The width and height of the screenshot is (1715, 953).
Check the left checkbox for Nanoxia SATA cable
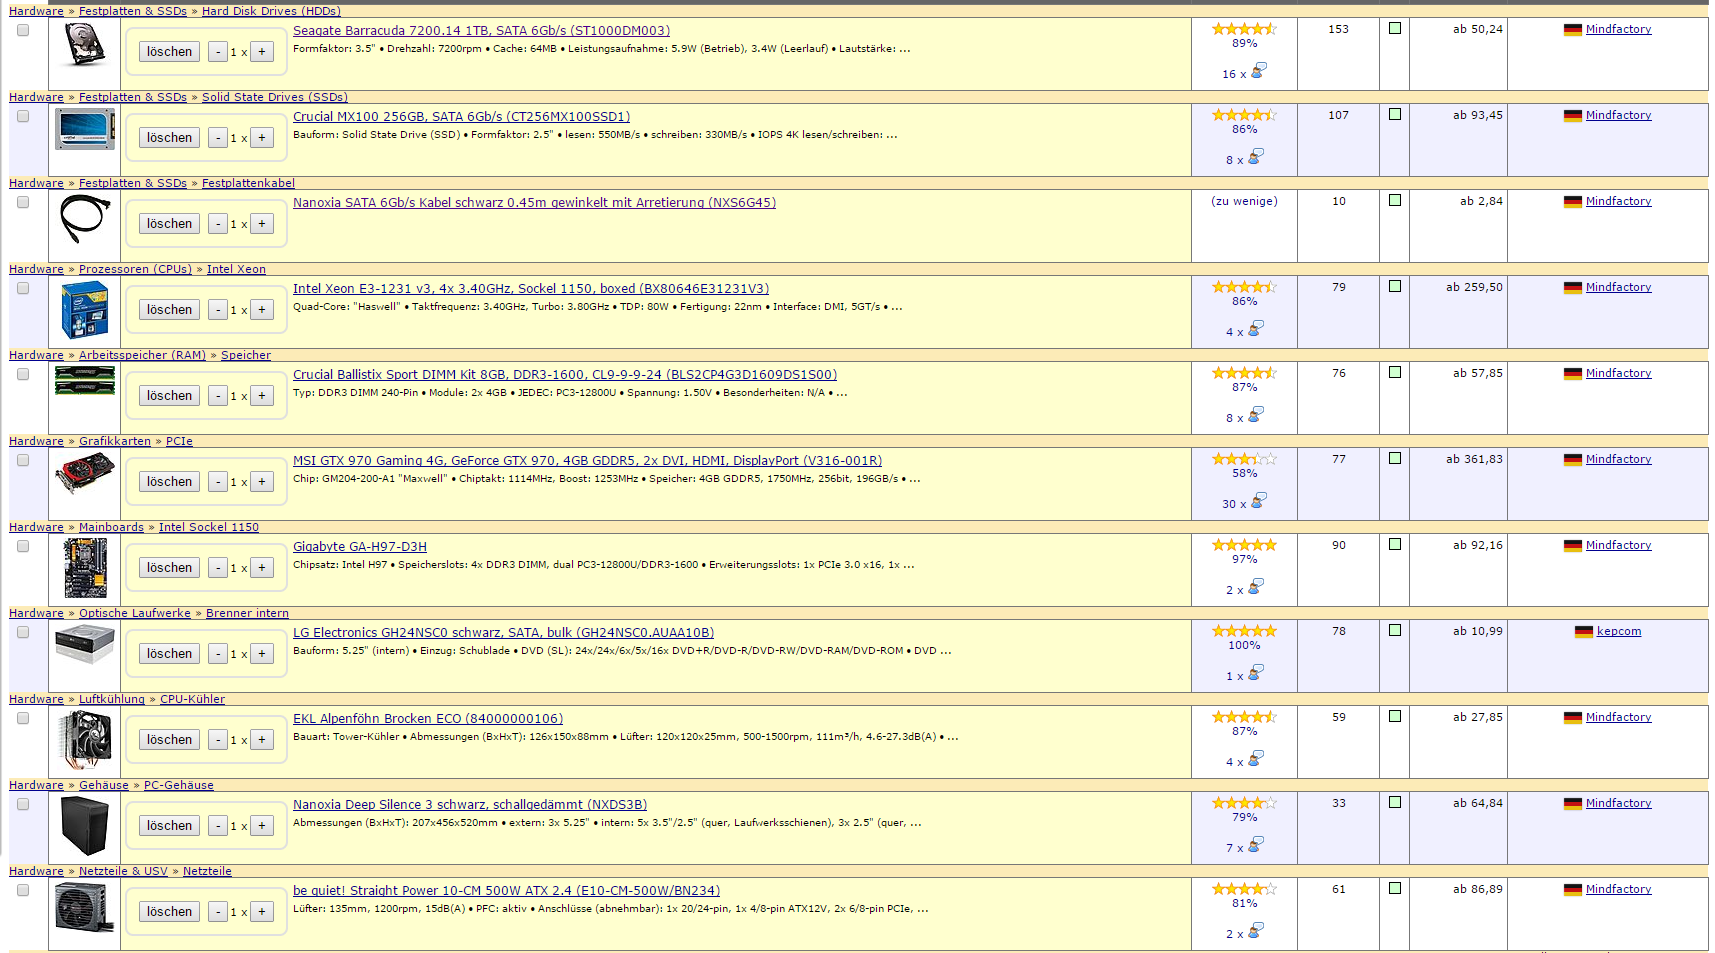coord(23,202)
